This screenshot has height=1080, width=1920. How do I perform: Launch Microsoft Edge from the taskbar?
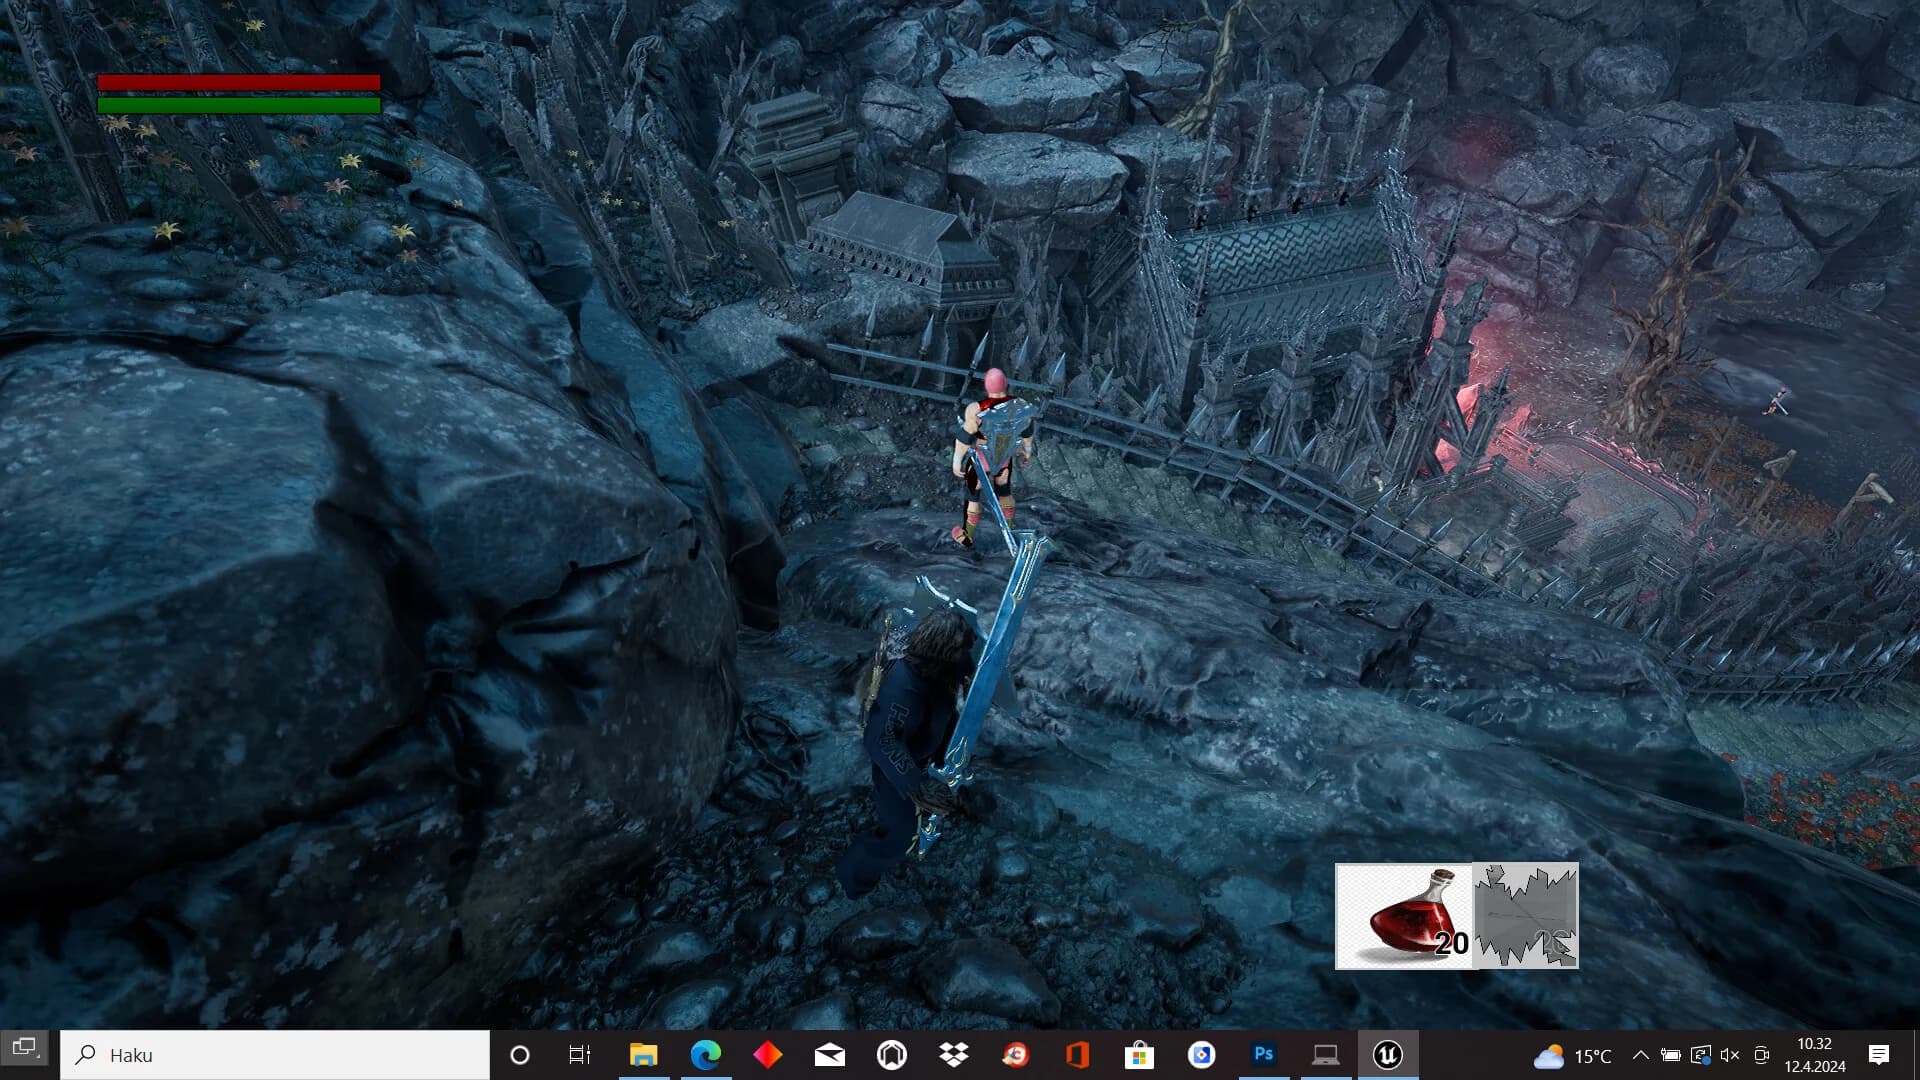coord(706,1055)
